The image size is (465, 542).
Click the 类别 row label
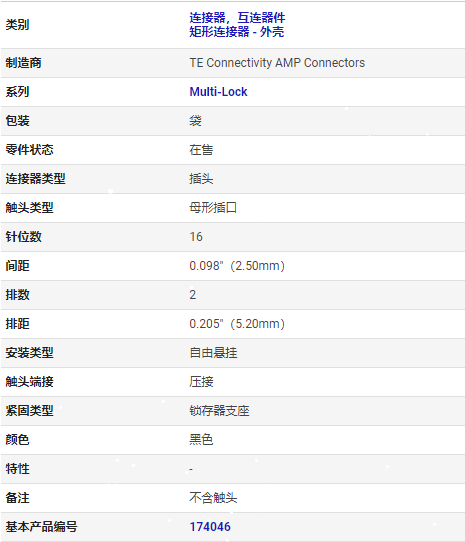(x=17, y=25)
